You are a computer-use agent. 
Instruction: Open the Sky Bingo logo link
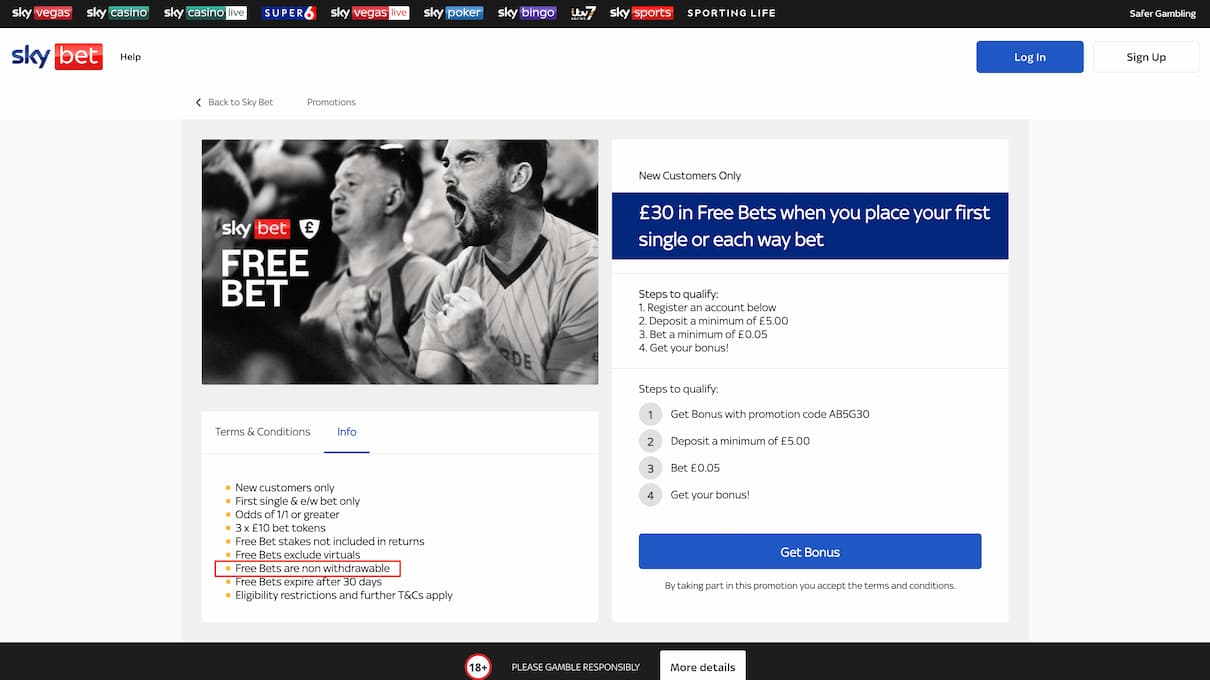tap(527, 13)
